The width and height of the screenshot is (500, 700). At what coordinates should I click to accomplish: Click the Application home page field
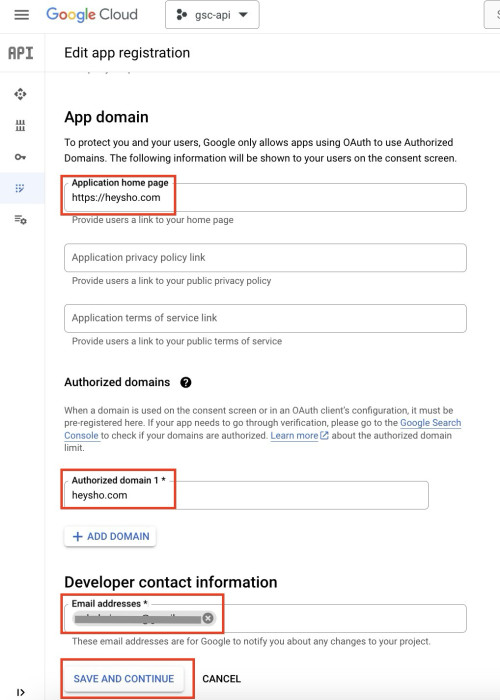[x=265, y=197]
